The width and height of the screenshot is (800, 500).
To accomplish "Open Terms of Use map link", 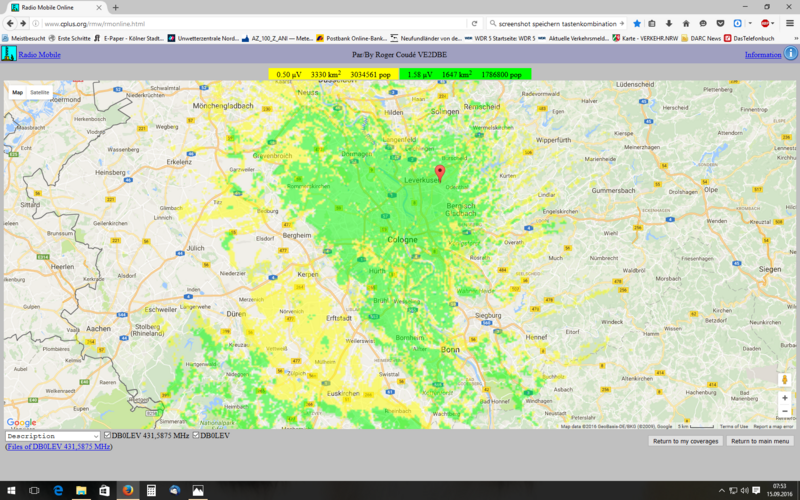I will 734,426.
